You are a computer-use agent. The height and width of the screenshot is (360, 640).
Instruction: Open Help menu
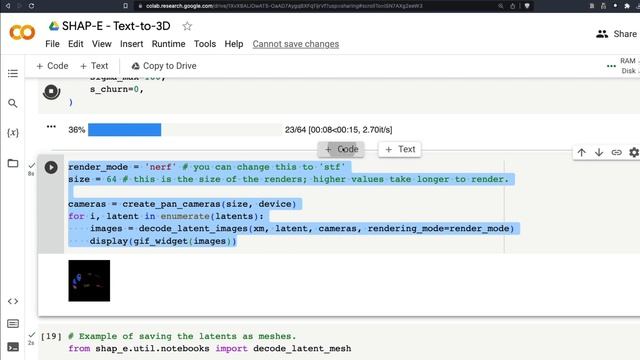click(234, 44)
